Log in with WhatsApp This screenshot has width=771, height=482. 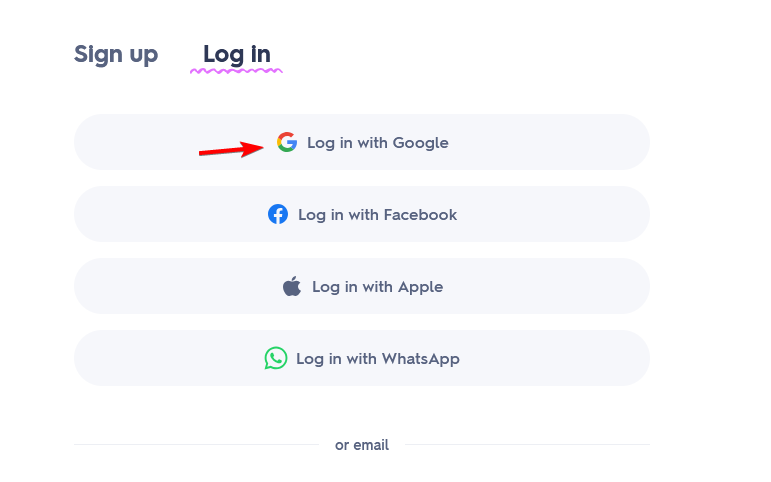point(362,358)
